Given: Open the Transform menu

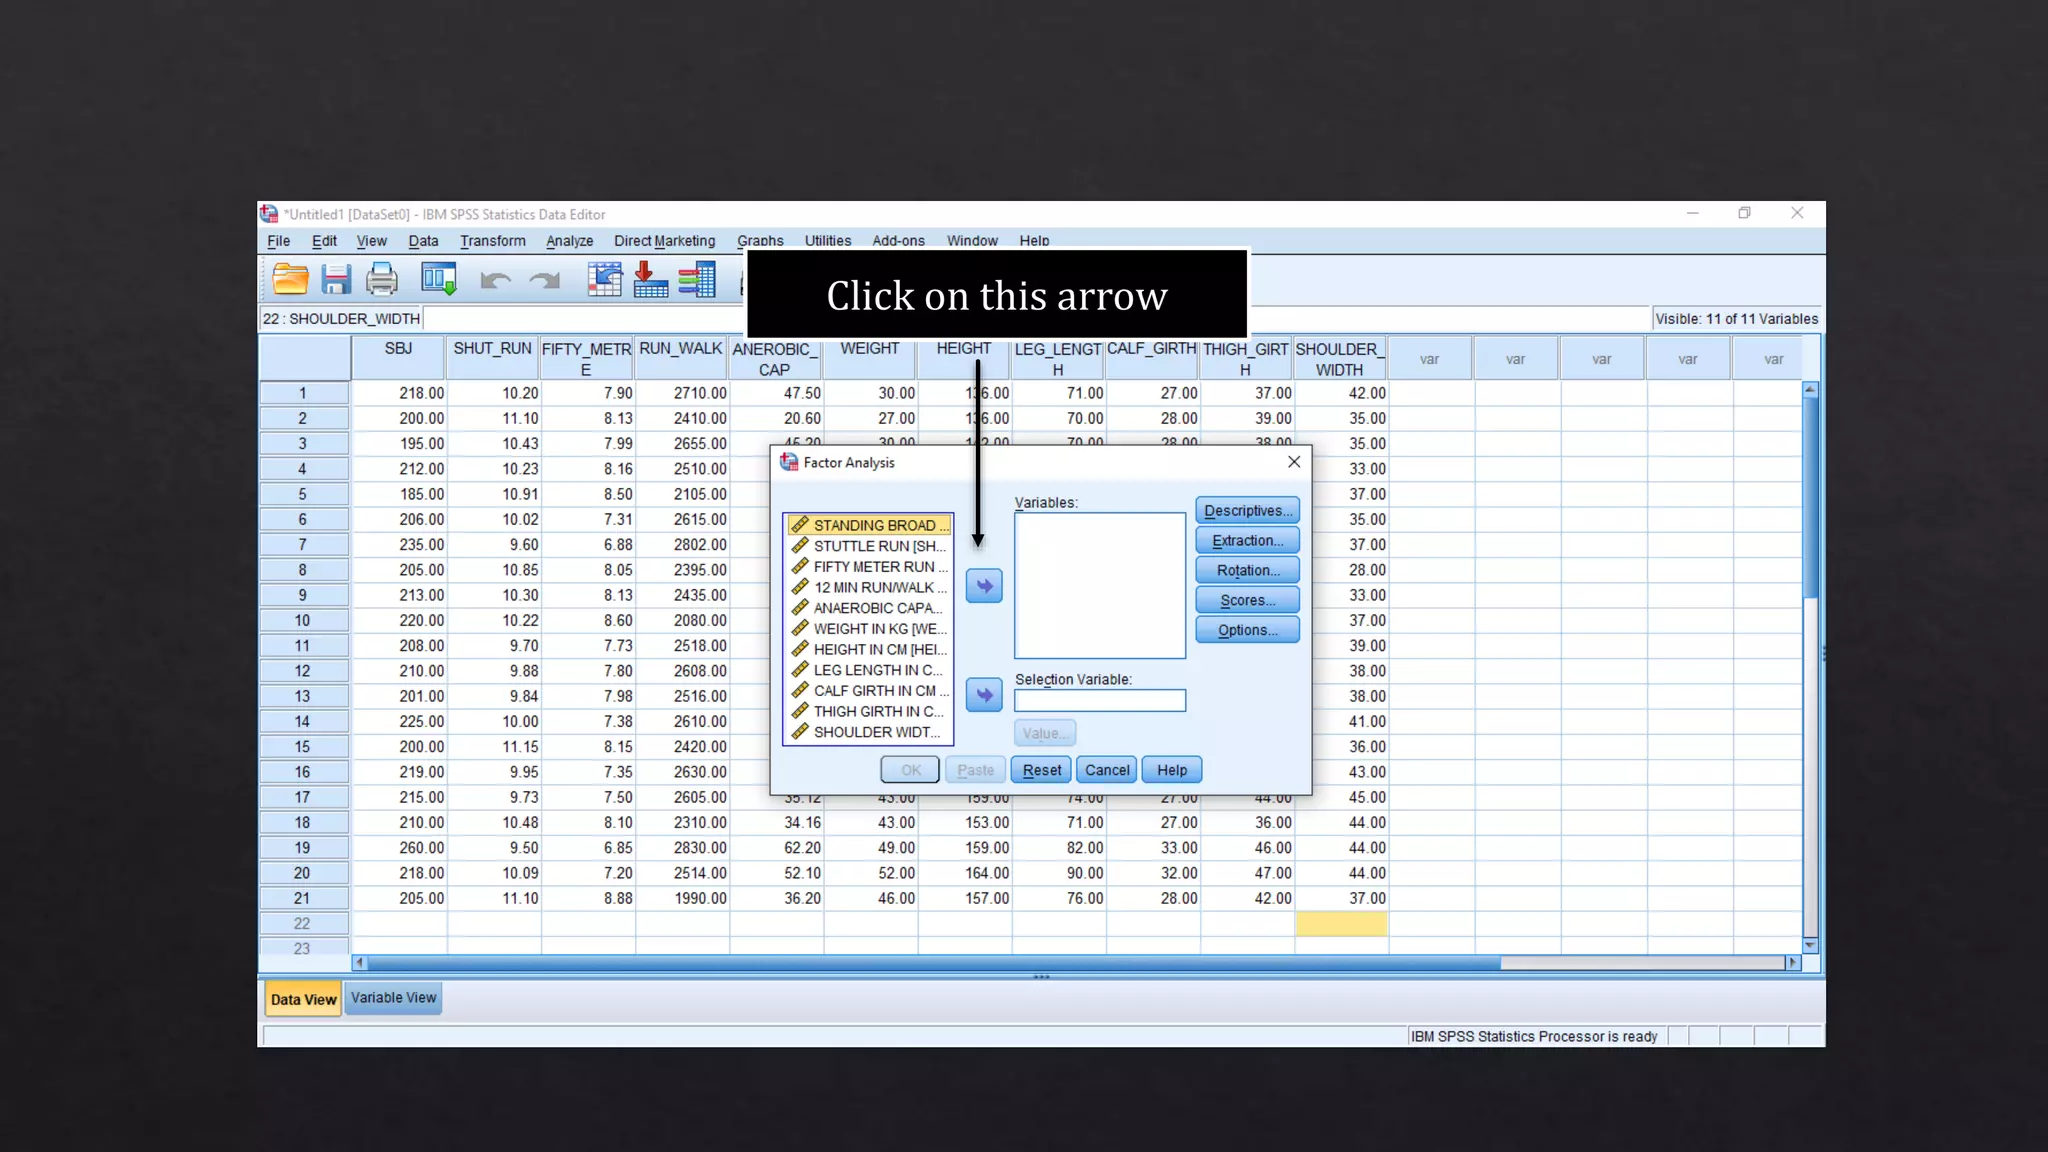Looking at the screenshot, I should pyautogui.click(x=492, y=241).
